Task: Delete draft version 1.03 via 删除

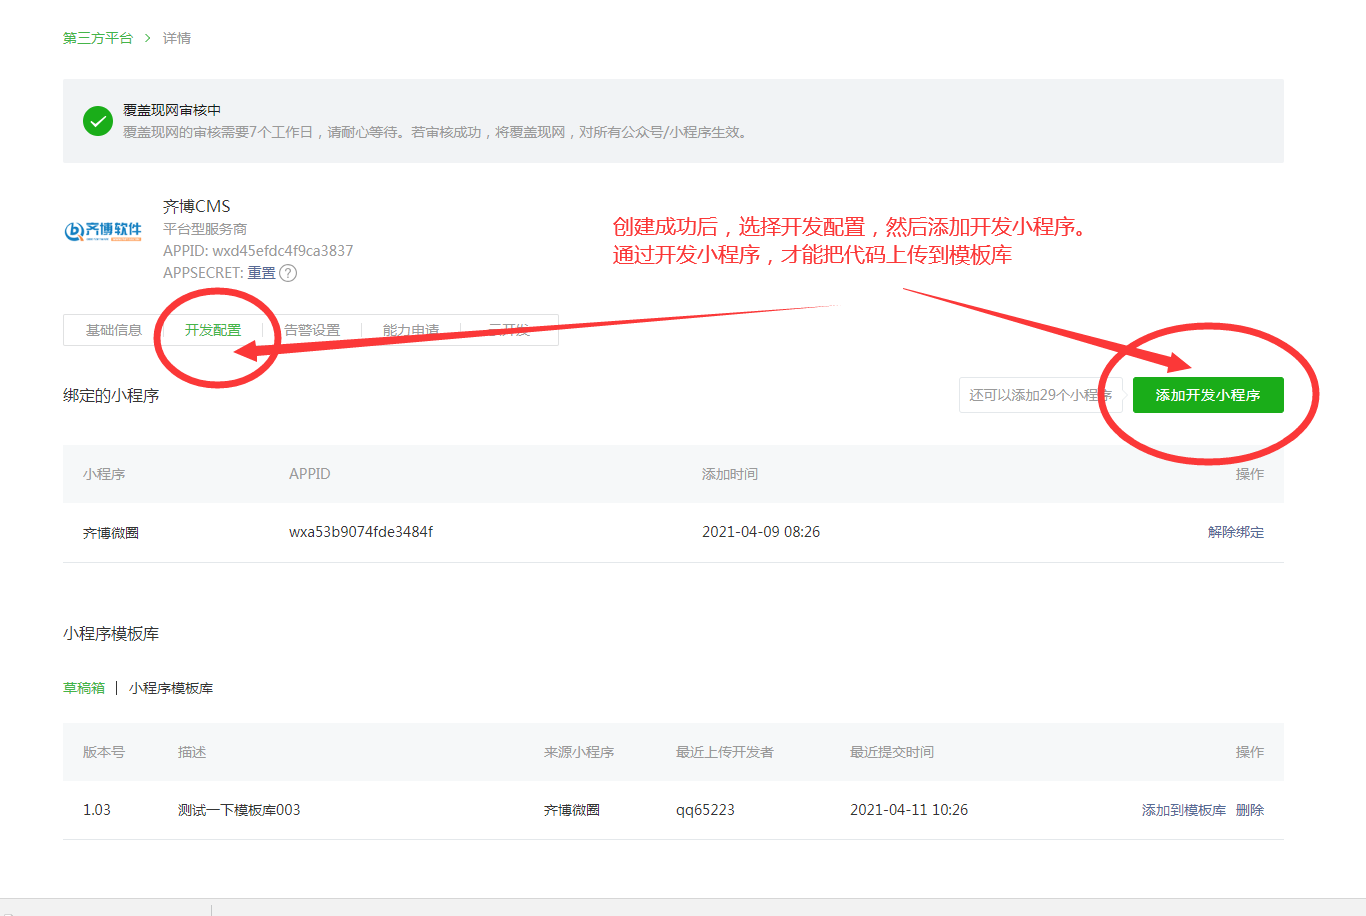Action: pyautogui.click(x=1250, y=810)
